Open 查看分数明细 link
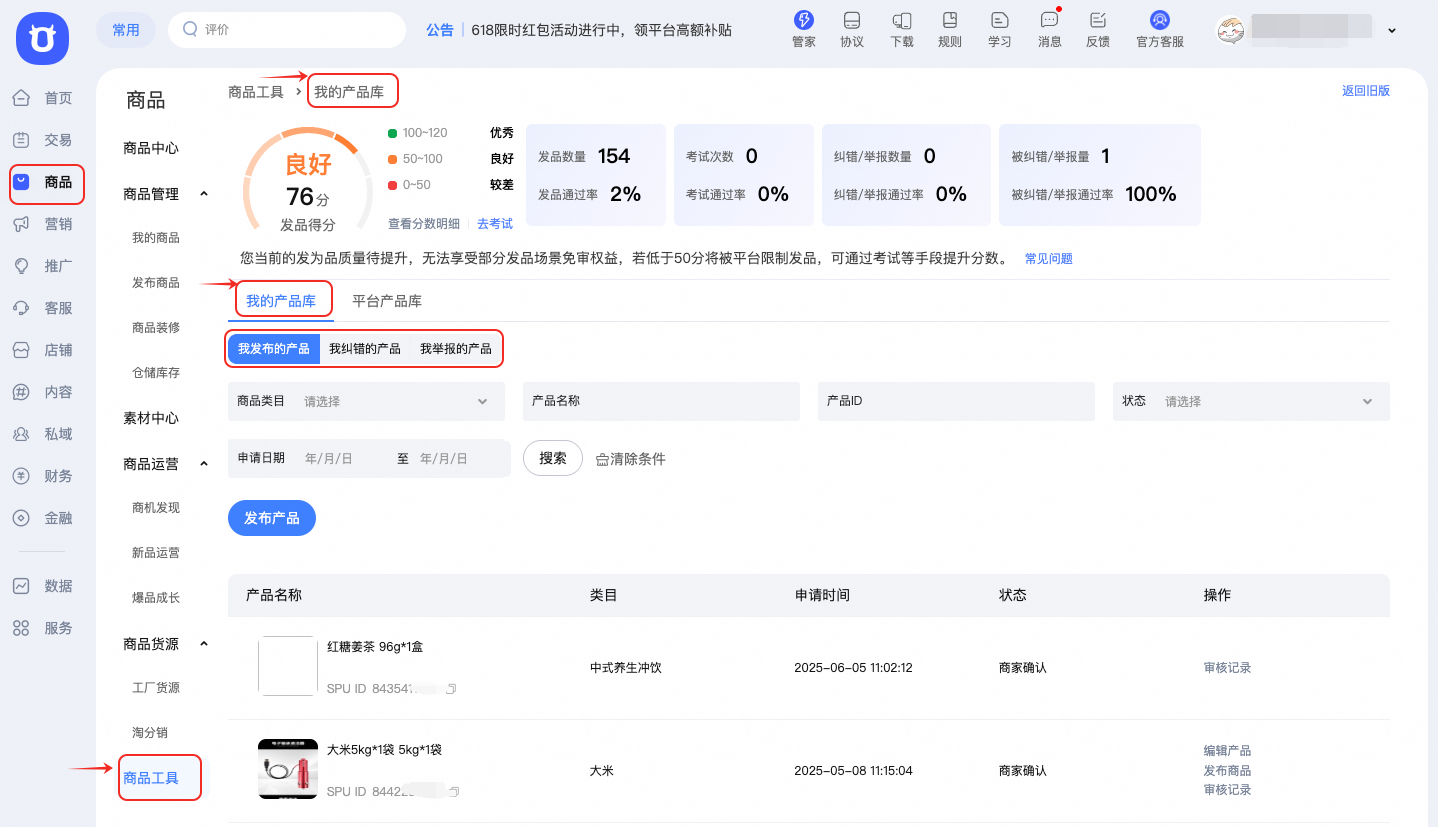The height and width of the screenshot is (827, 1438). 424,224
